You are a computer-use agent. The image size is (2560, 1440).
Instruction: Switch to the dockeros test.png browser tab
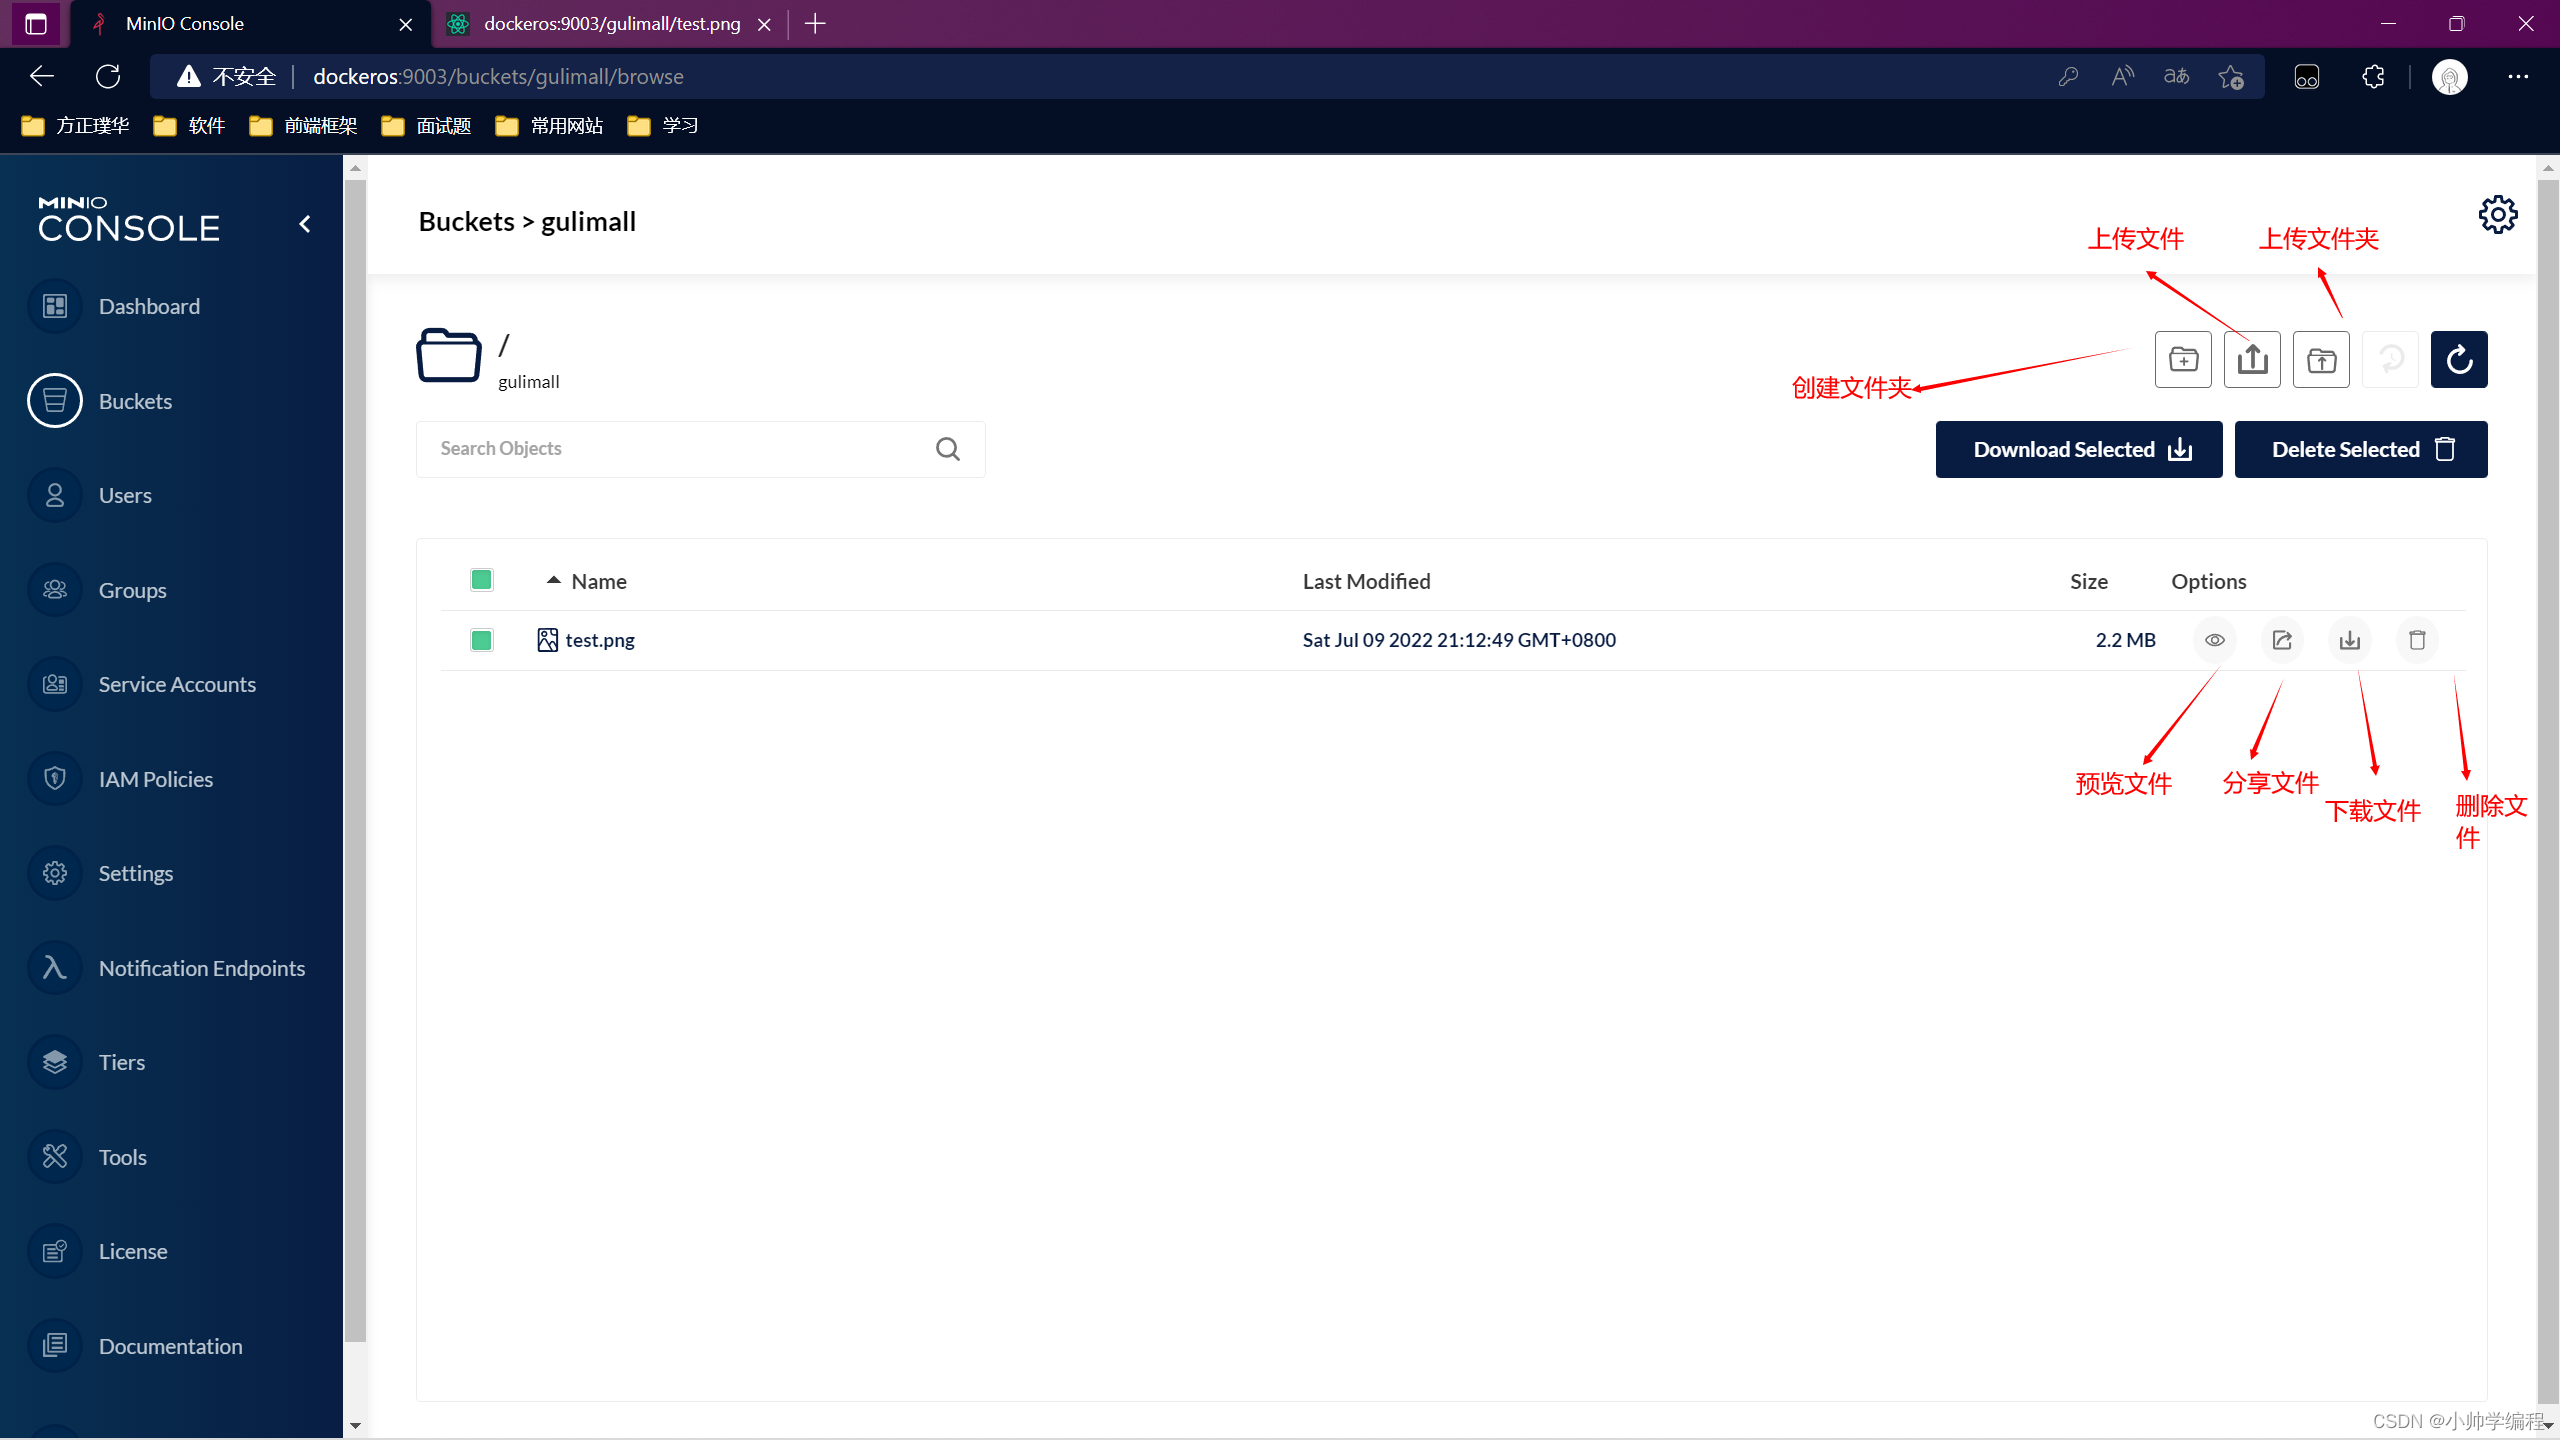[611, 24]
